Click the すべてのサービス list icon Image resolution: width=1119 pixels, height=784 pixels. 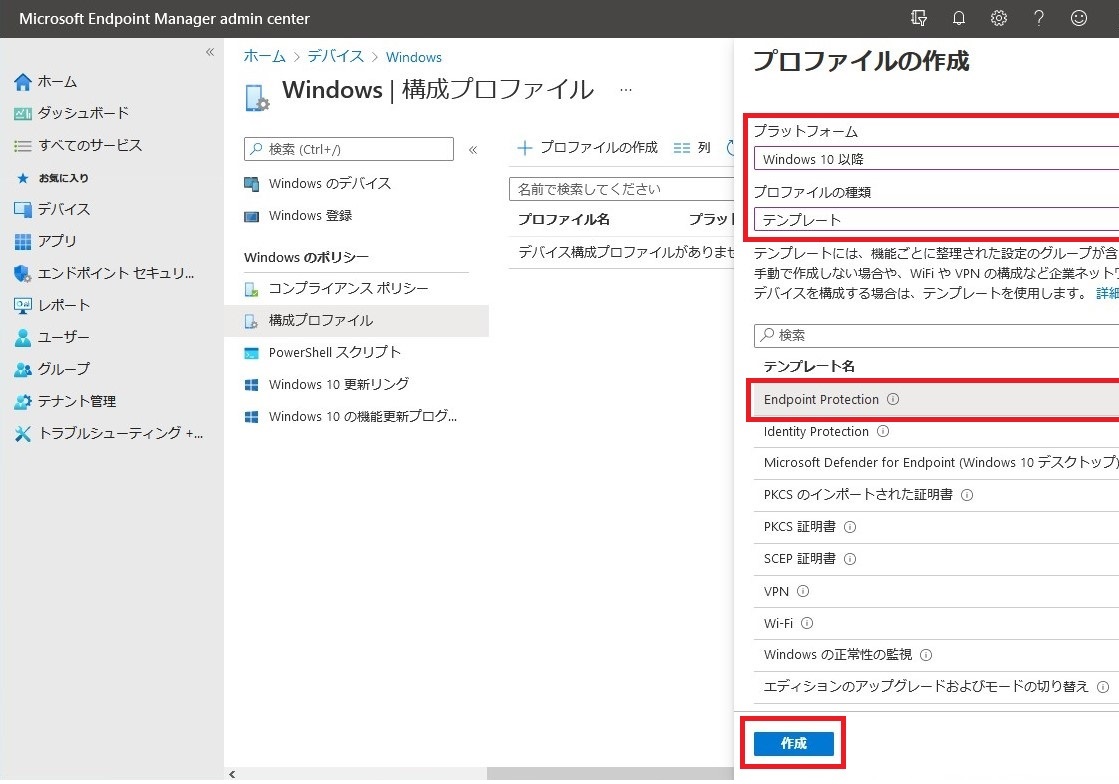(23, 146)
